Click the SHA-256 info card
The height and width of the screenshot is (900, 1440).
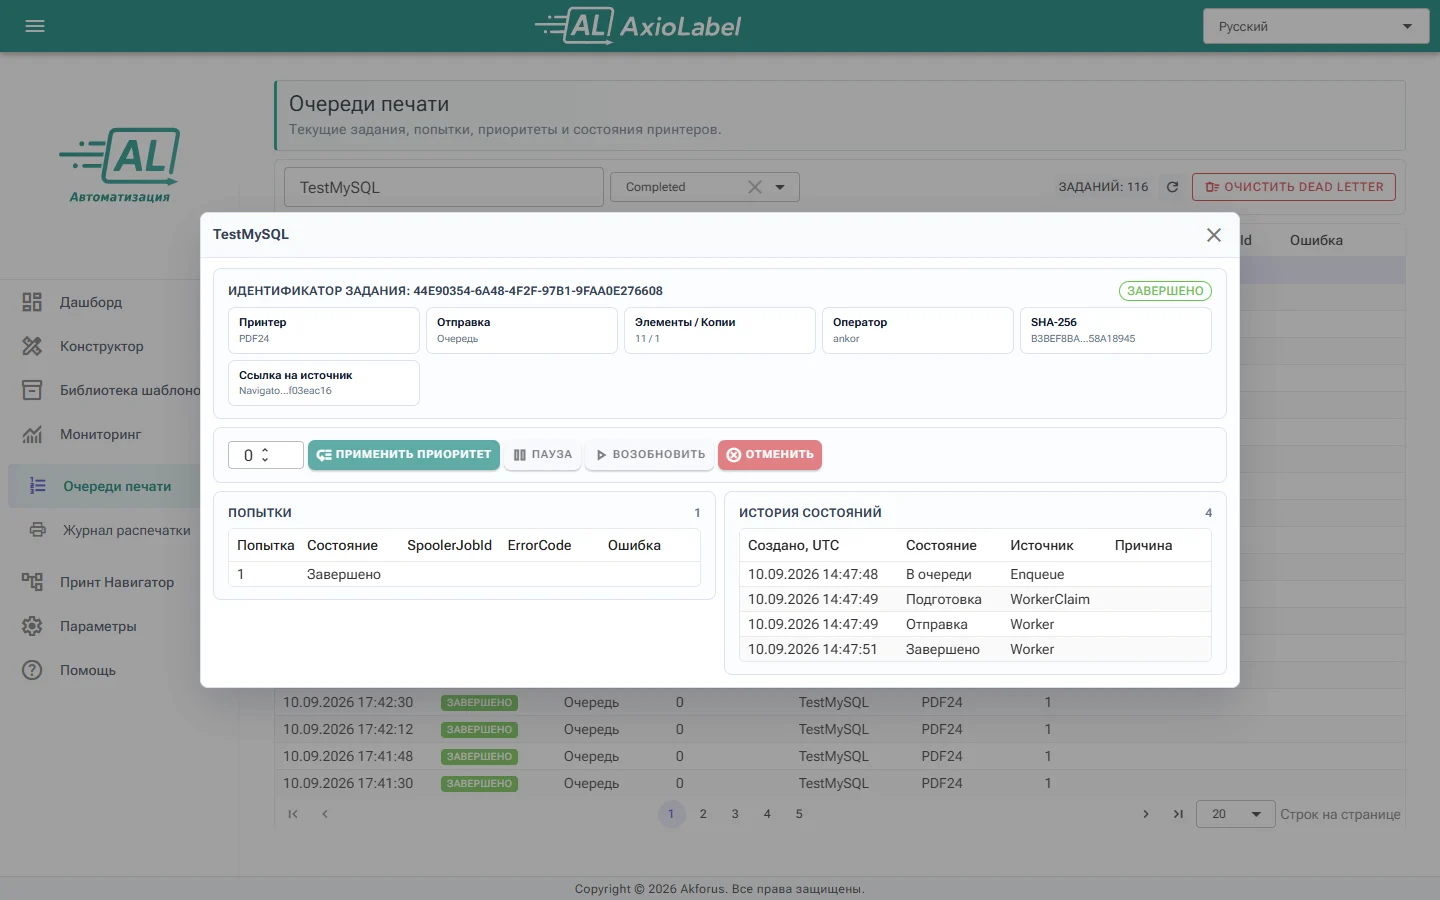[1115, 330]
